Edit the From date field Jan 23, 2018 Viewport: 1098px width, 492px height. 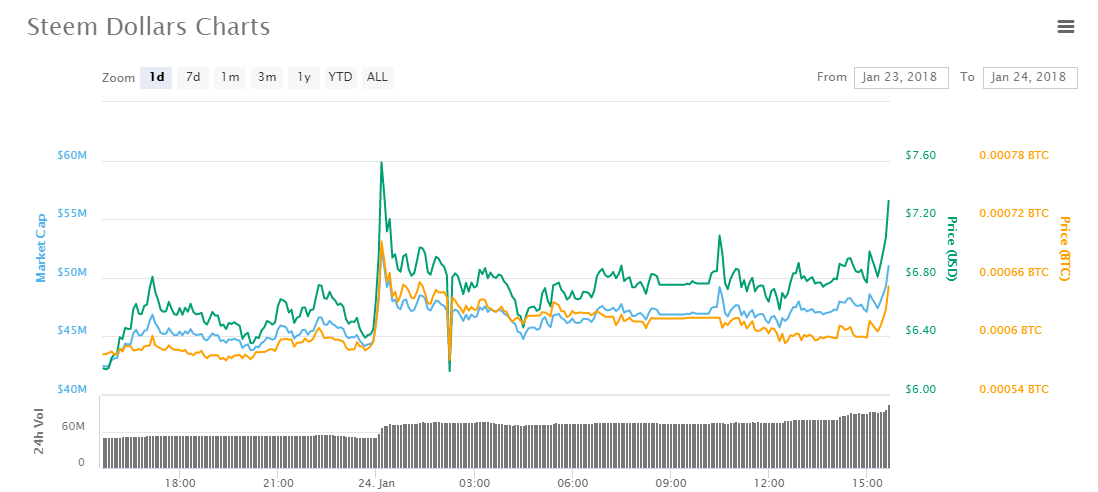click(x=901, y=77)
